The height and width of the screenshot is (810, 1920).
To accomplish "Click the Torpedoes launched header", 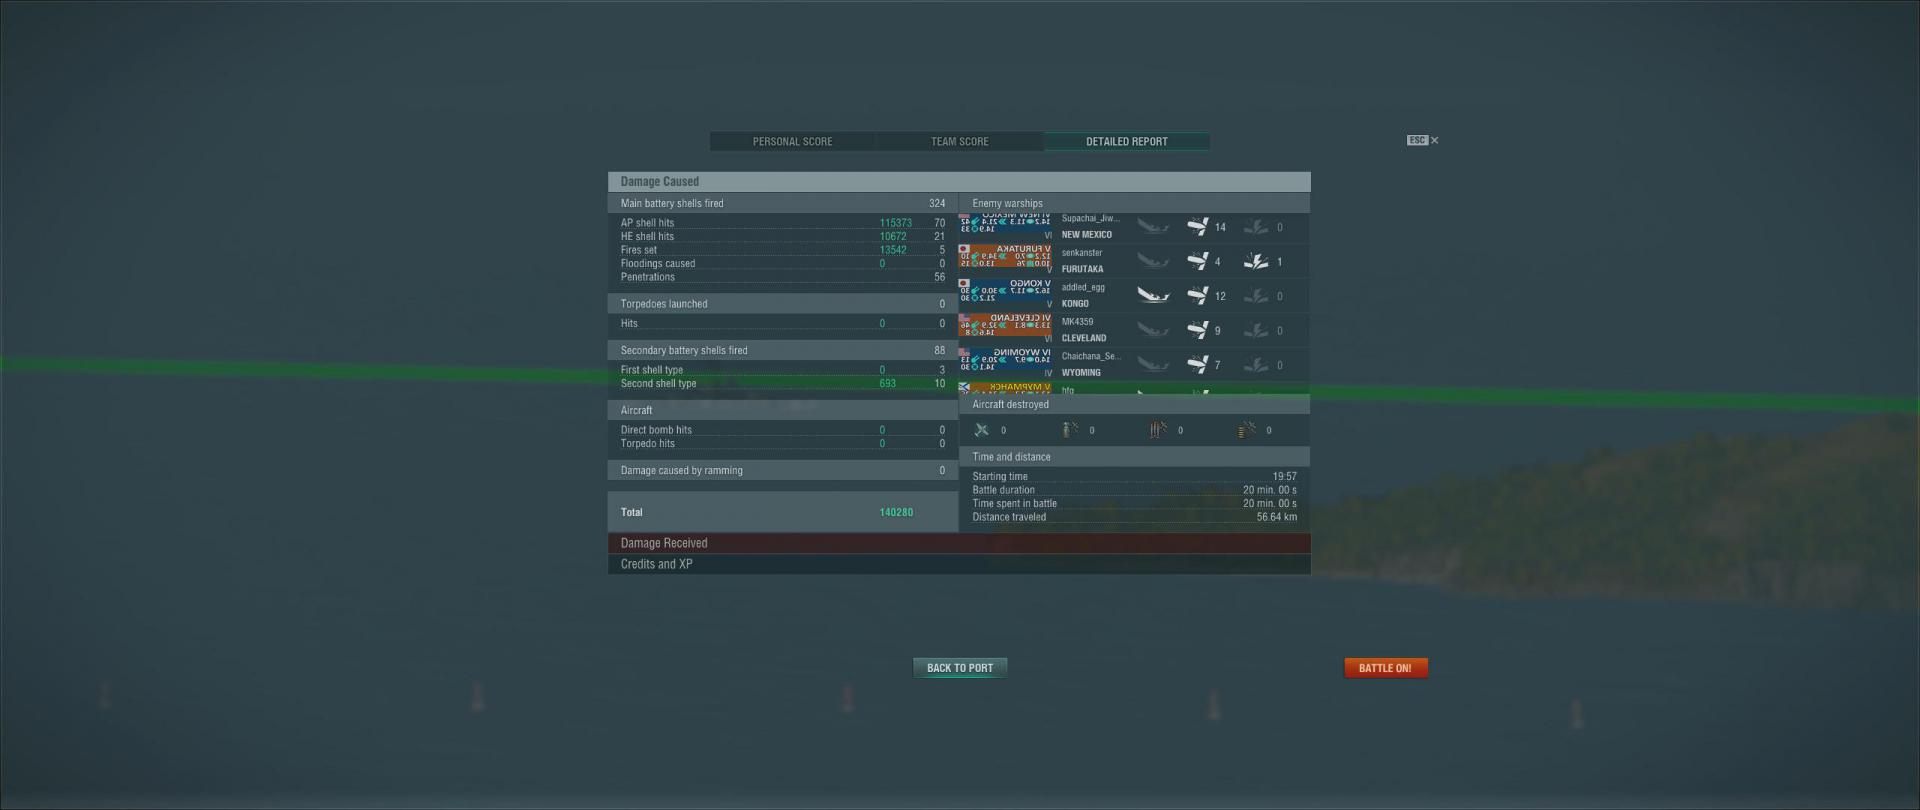I will pos(783,304).
